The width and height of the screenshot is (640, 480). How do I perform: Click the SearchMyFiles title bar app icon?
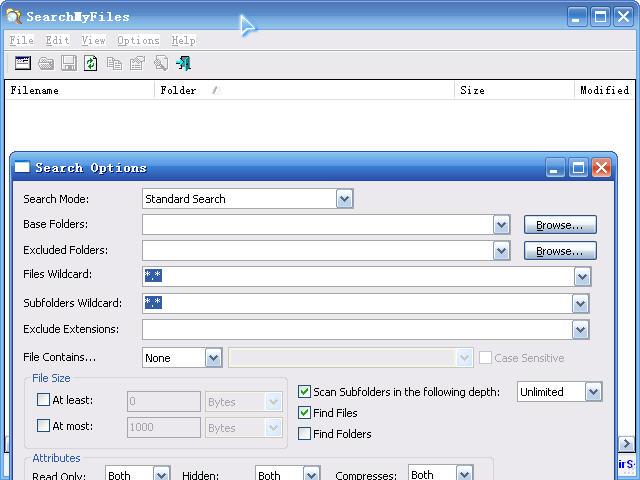point(13,17)
